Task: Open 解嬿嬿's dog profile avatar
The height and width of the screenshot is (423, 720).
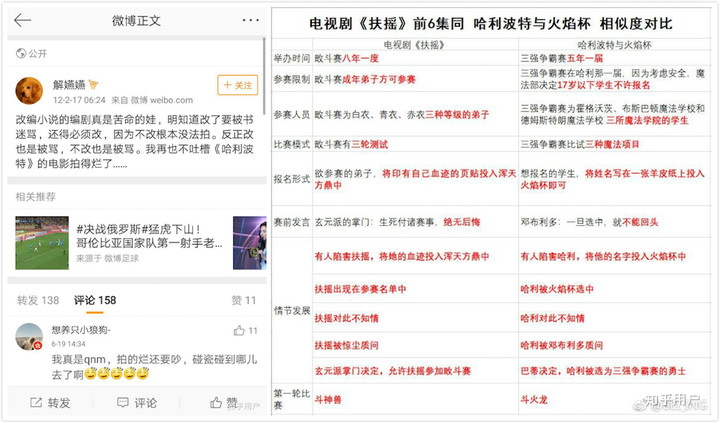Action: coord(29,91)
